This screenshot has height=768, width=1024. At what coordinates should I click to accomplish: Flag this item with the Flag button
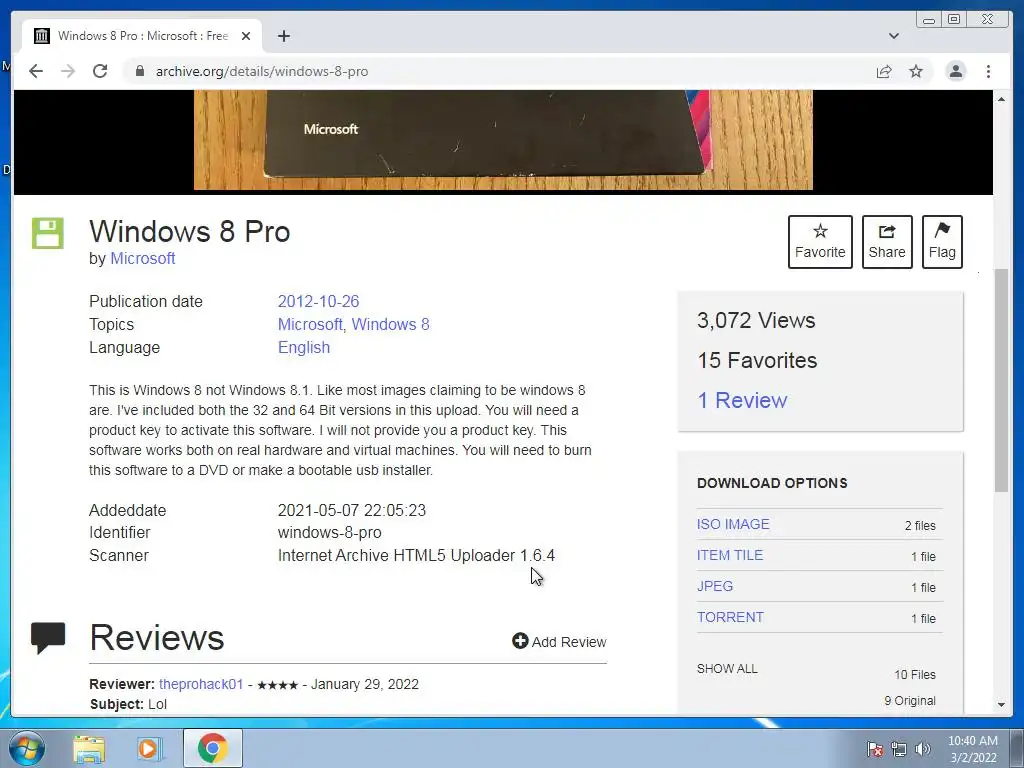pos(942,242)
